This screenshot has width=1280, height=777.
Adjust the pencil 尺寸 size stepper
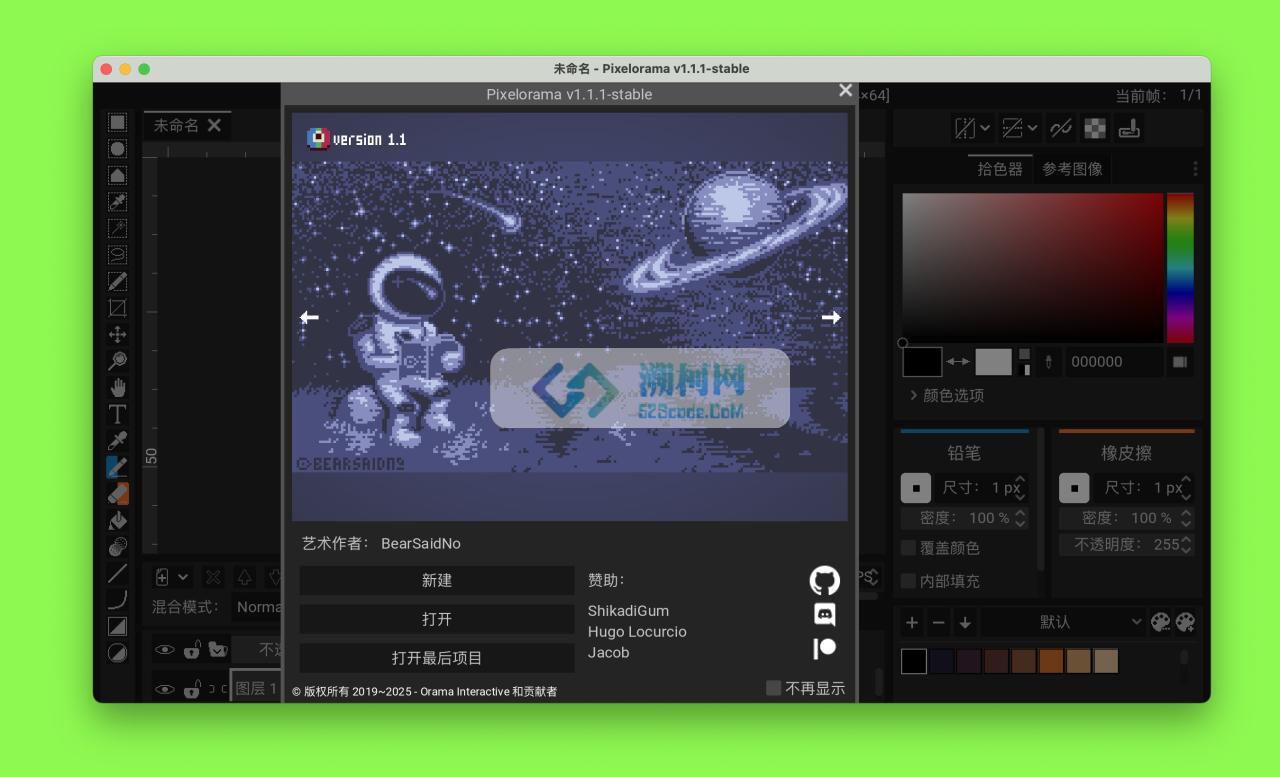[x=1019, y=488]
